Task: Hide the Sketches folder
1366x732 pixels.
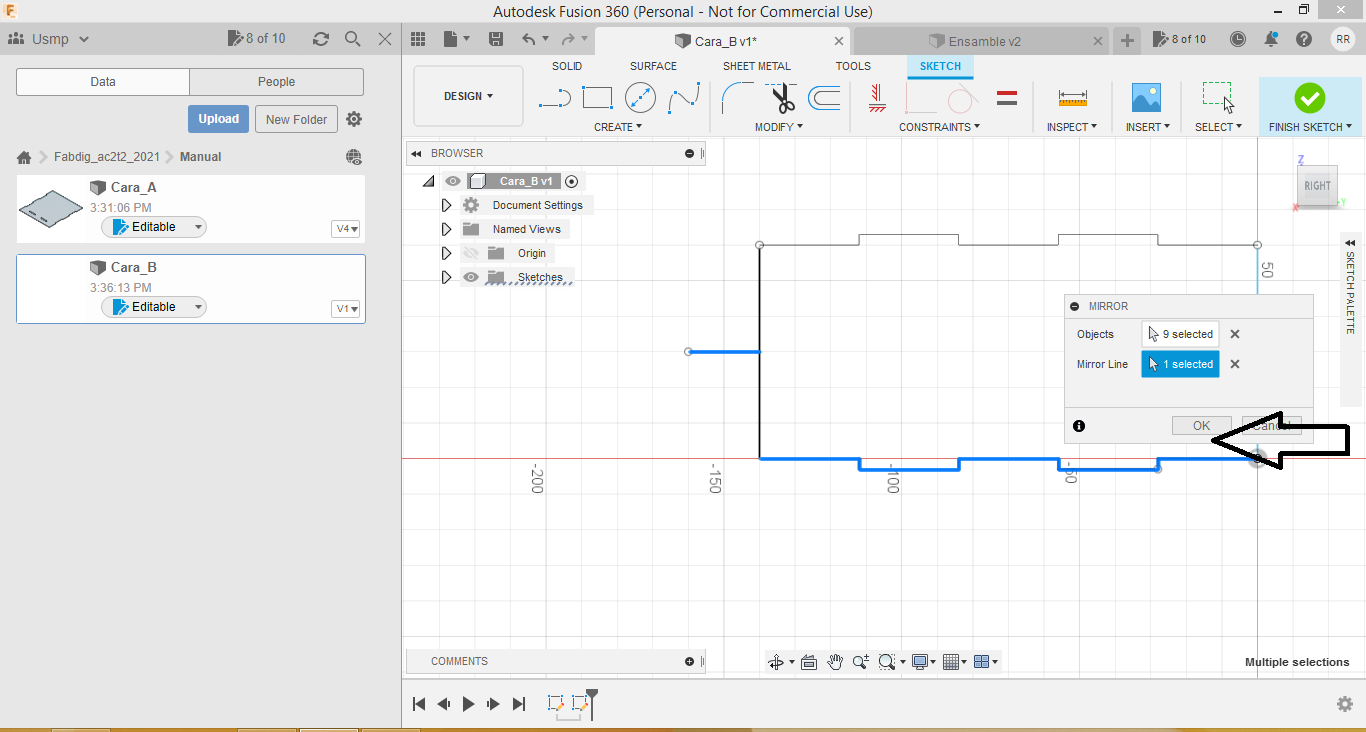Action: coord(471,277)
